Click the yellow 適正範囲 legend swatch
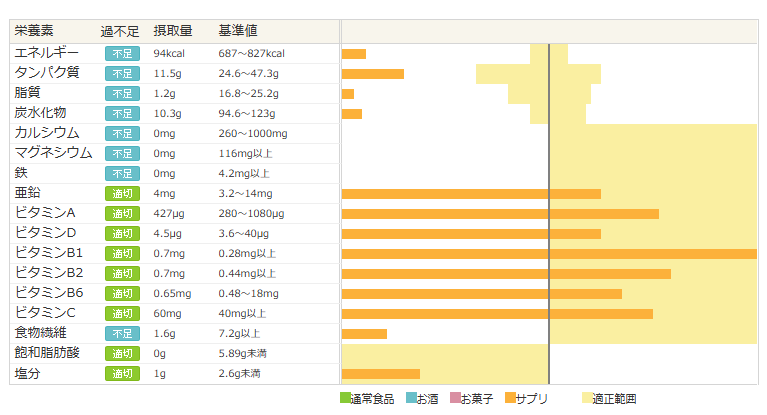Image resolution: width=767 pixels, height=415 pixels. tap(585, 398)
